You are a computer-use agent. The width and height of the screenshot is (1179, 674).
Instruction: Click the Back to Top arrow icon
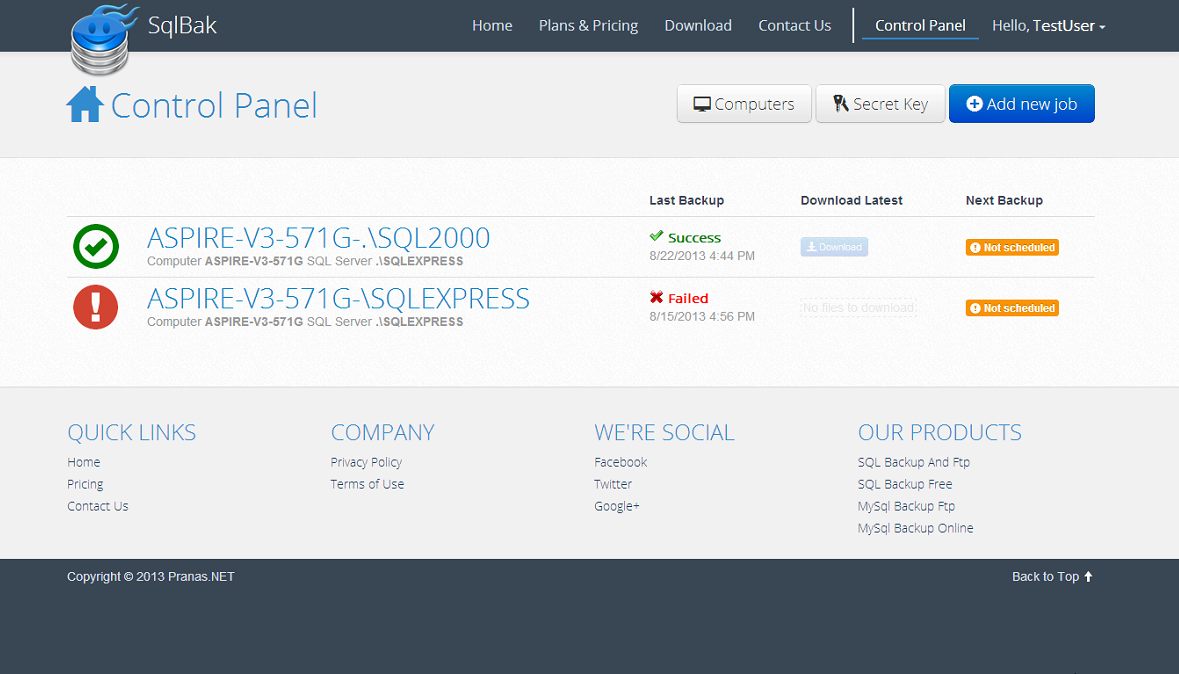click(1088, 576)
